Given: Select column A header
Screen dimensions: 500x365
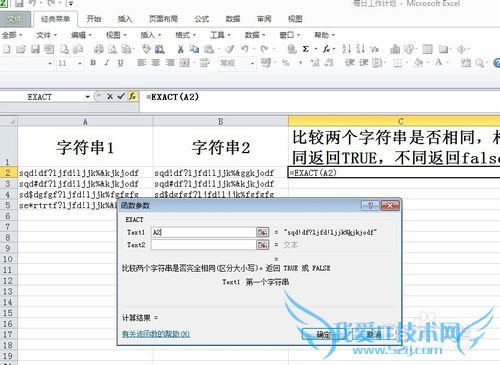Looking at the screenshot, I should pyautogui.click(x=85, y=121).
